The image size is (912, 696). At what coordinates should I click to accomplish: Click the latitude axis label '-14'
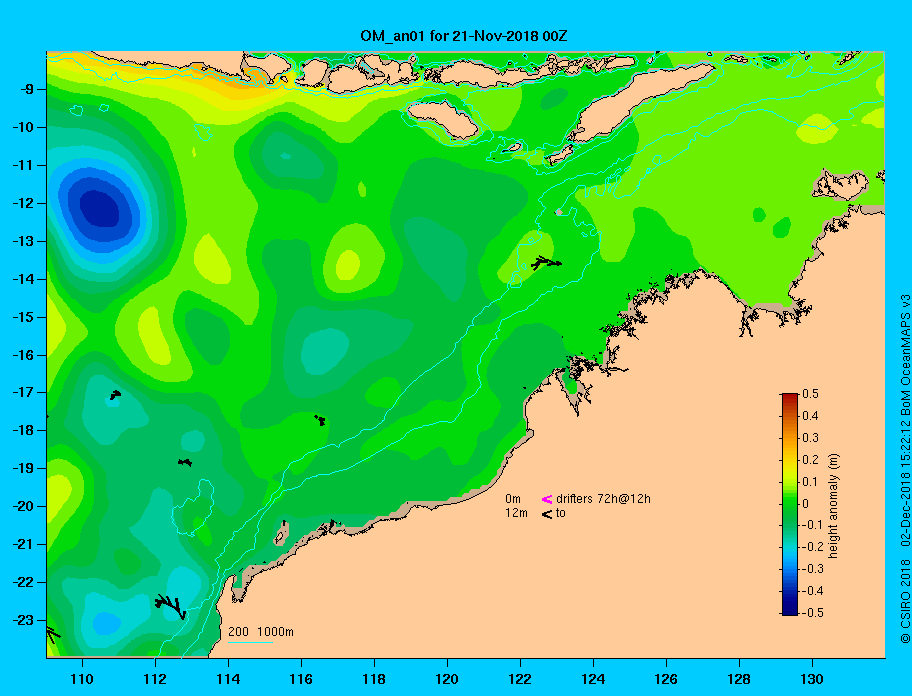coord(23,279)
